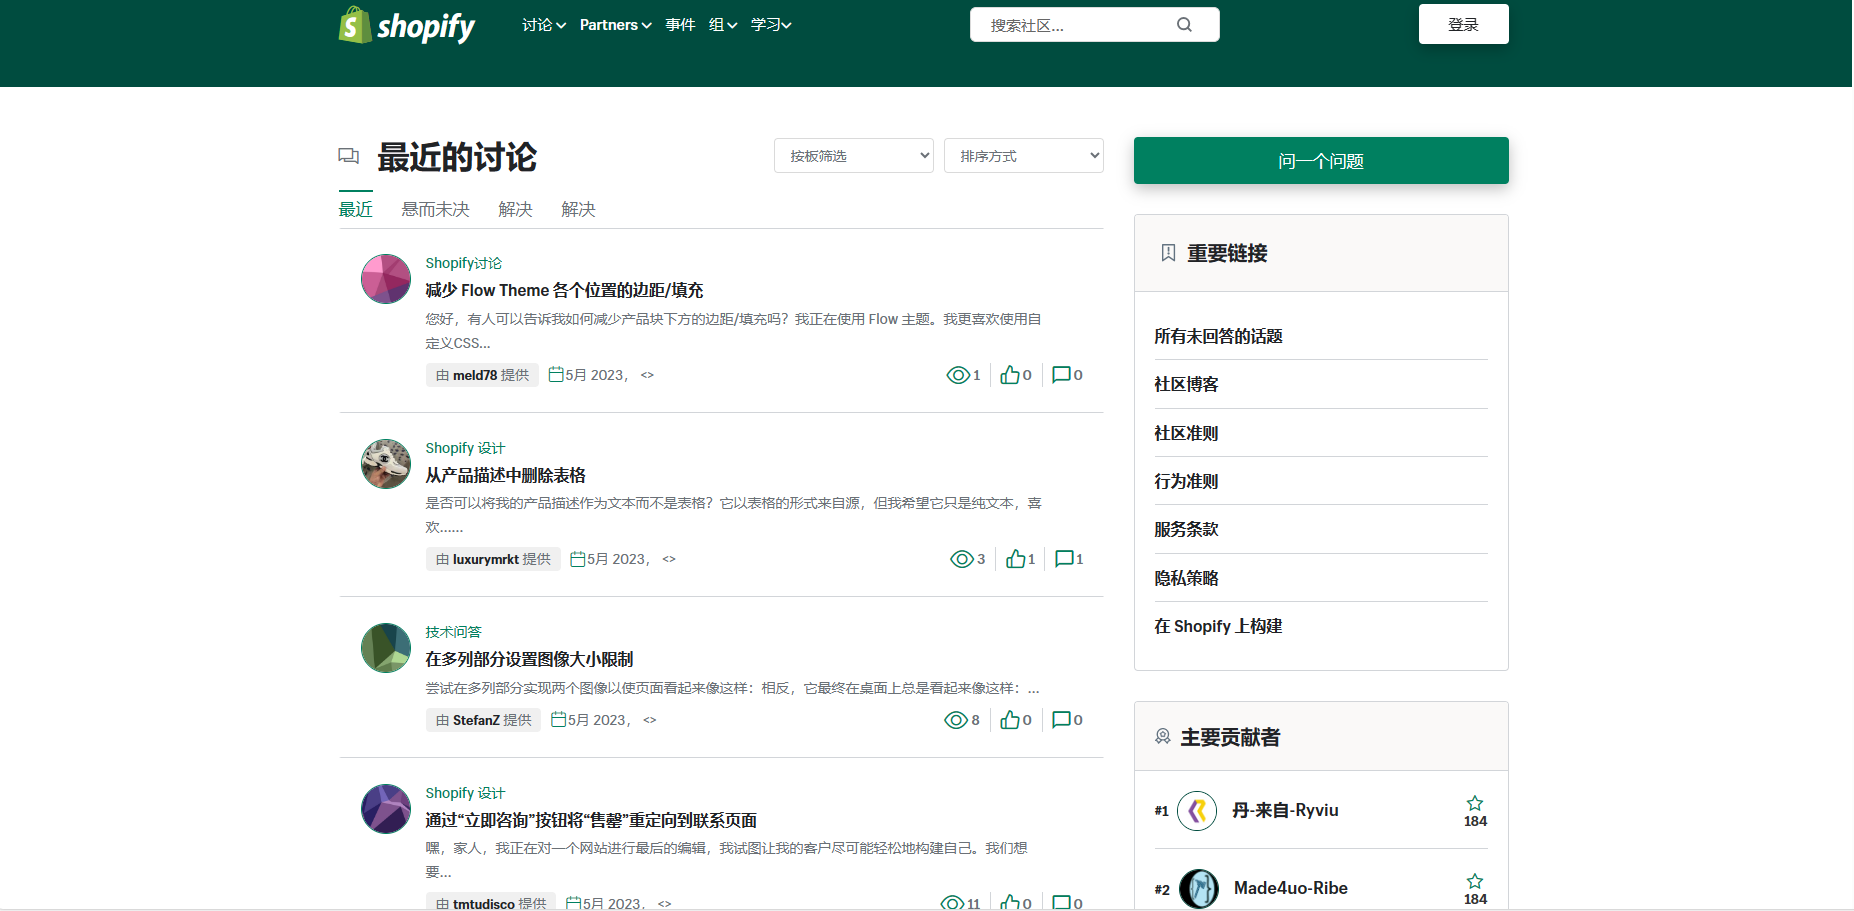Open 社区博客 link
Viewport: 1854px width, 911px height.
(x=1186, y=384)
